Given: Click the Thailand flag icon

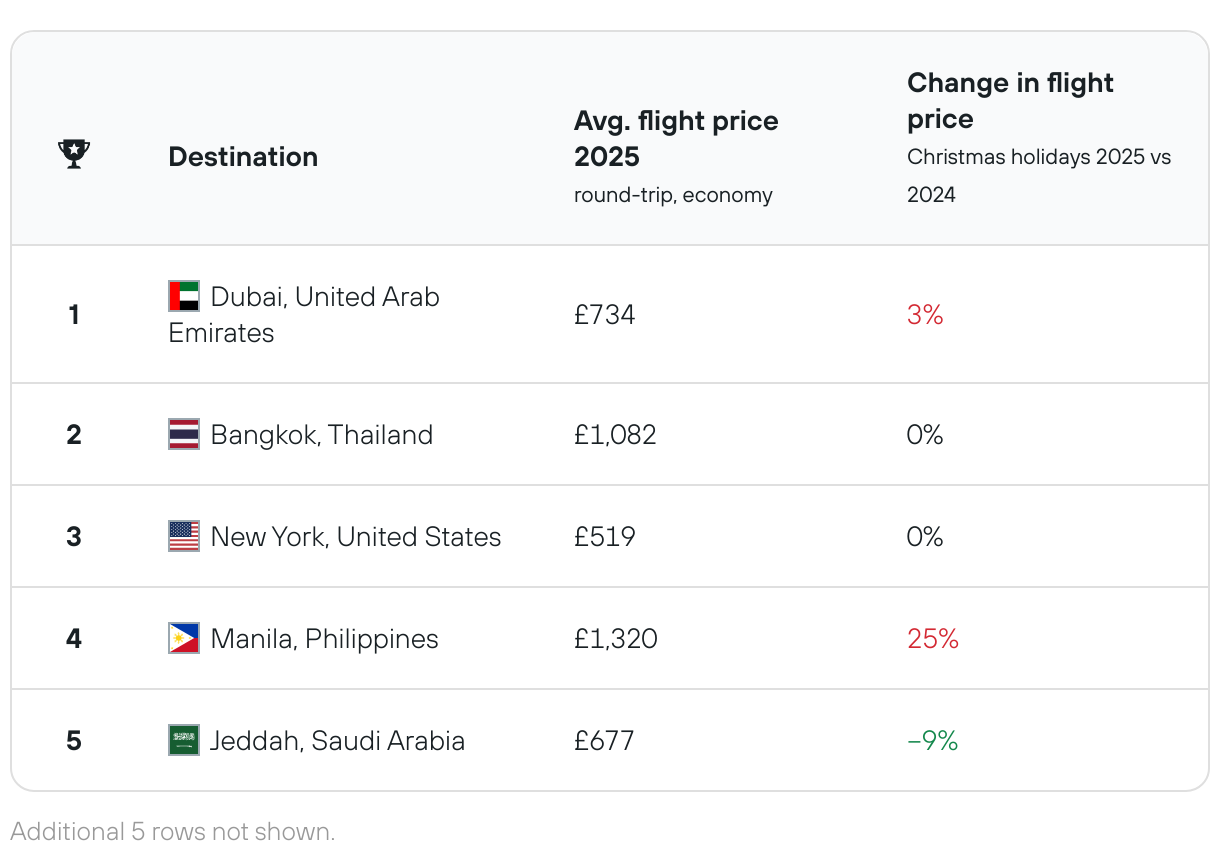Looking at the screenshot, I should click(184, 434).
